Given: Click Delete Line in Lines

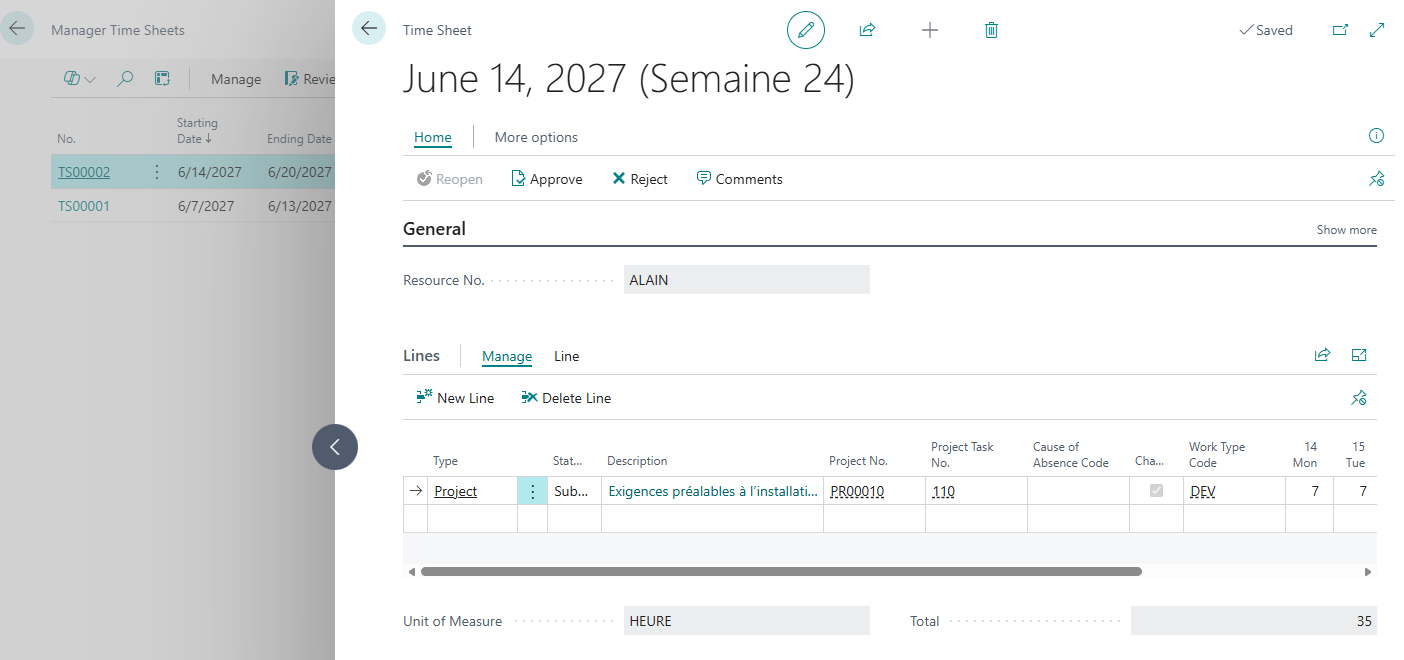Looking at the screenshot, I should coord(566,398).
